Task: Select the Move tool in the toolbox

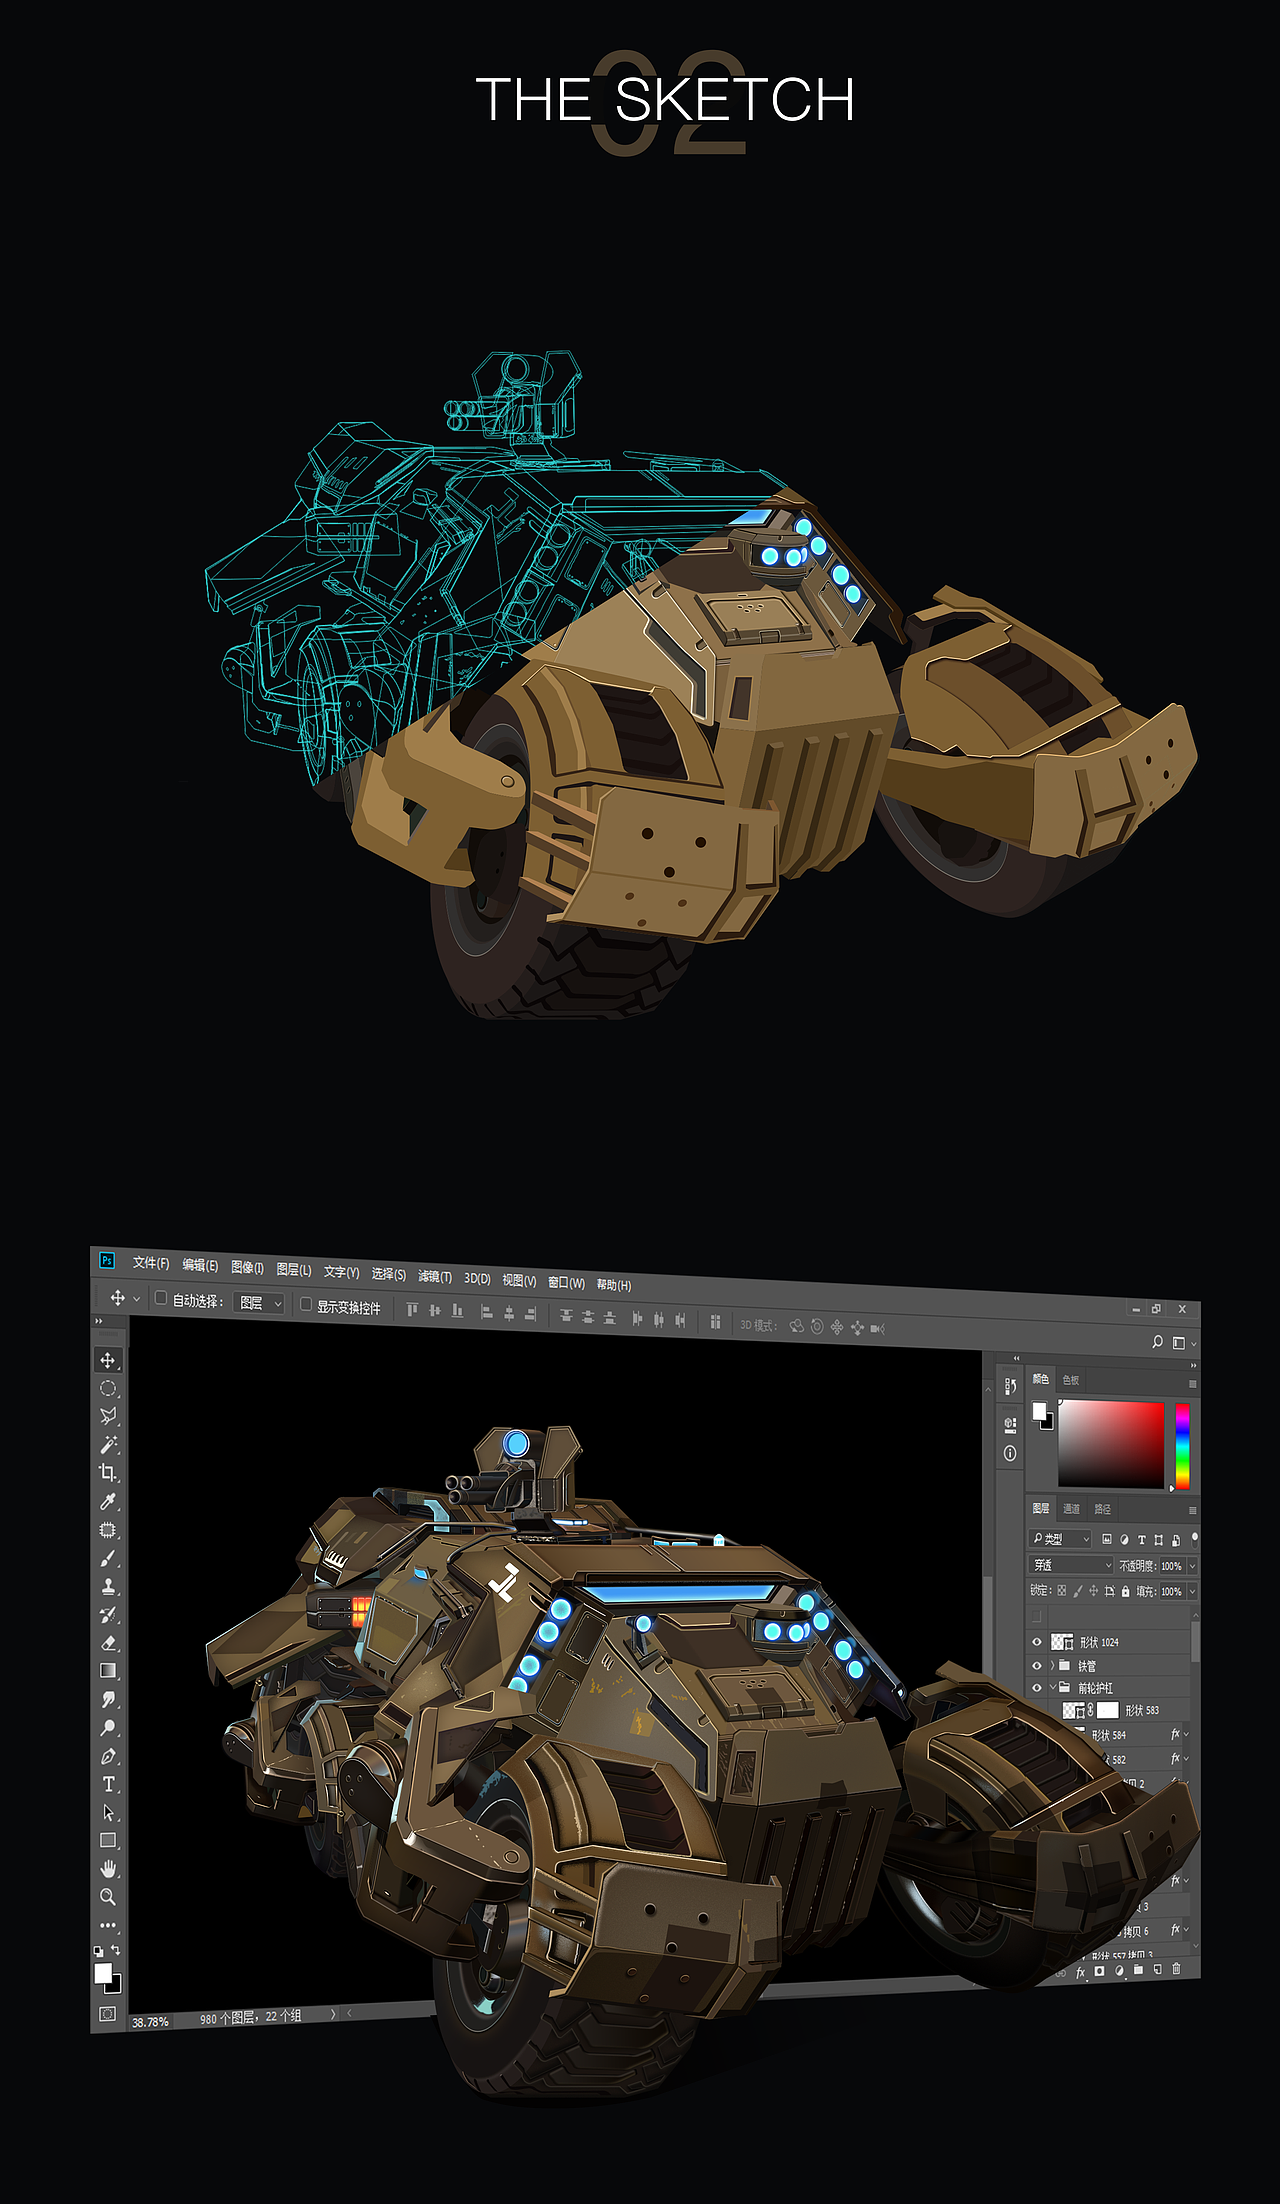Action: (x=108, y=1360)
